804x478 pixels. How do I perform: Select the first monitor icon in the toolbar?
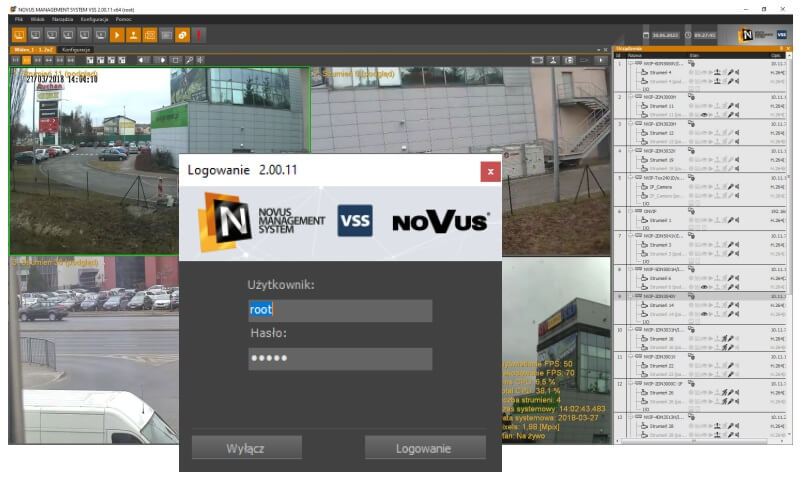pyautogui.click(x=19, y=35)
